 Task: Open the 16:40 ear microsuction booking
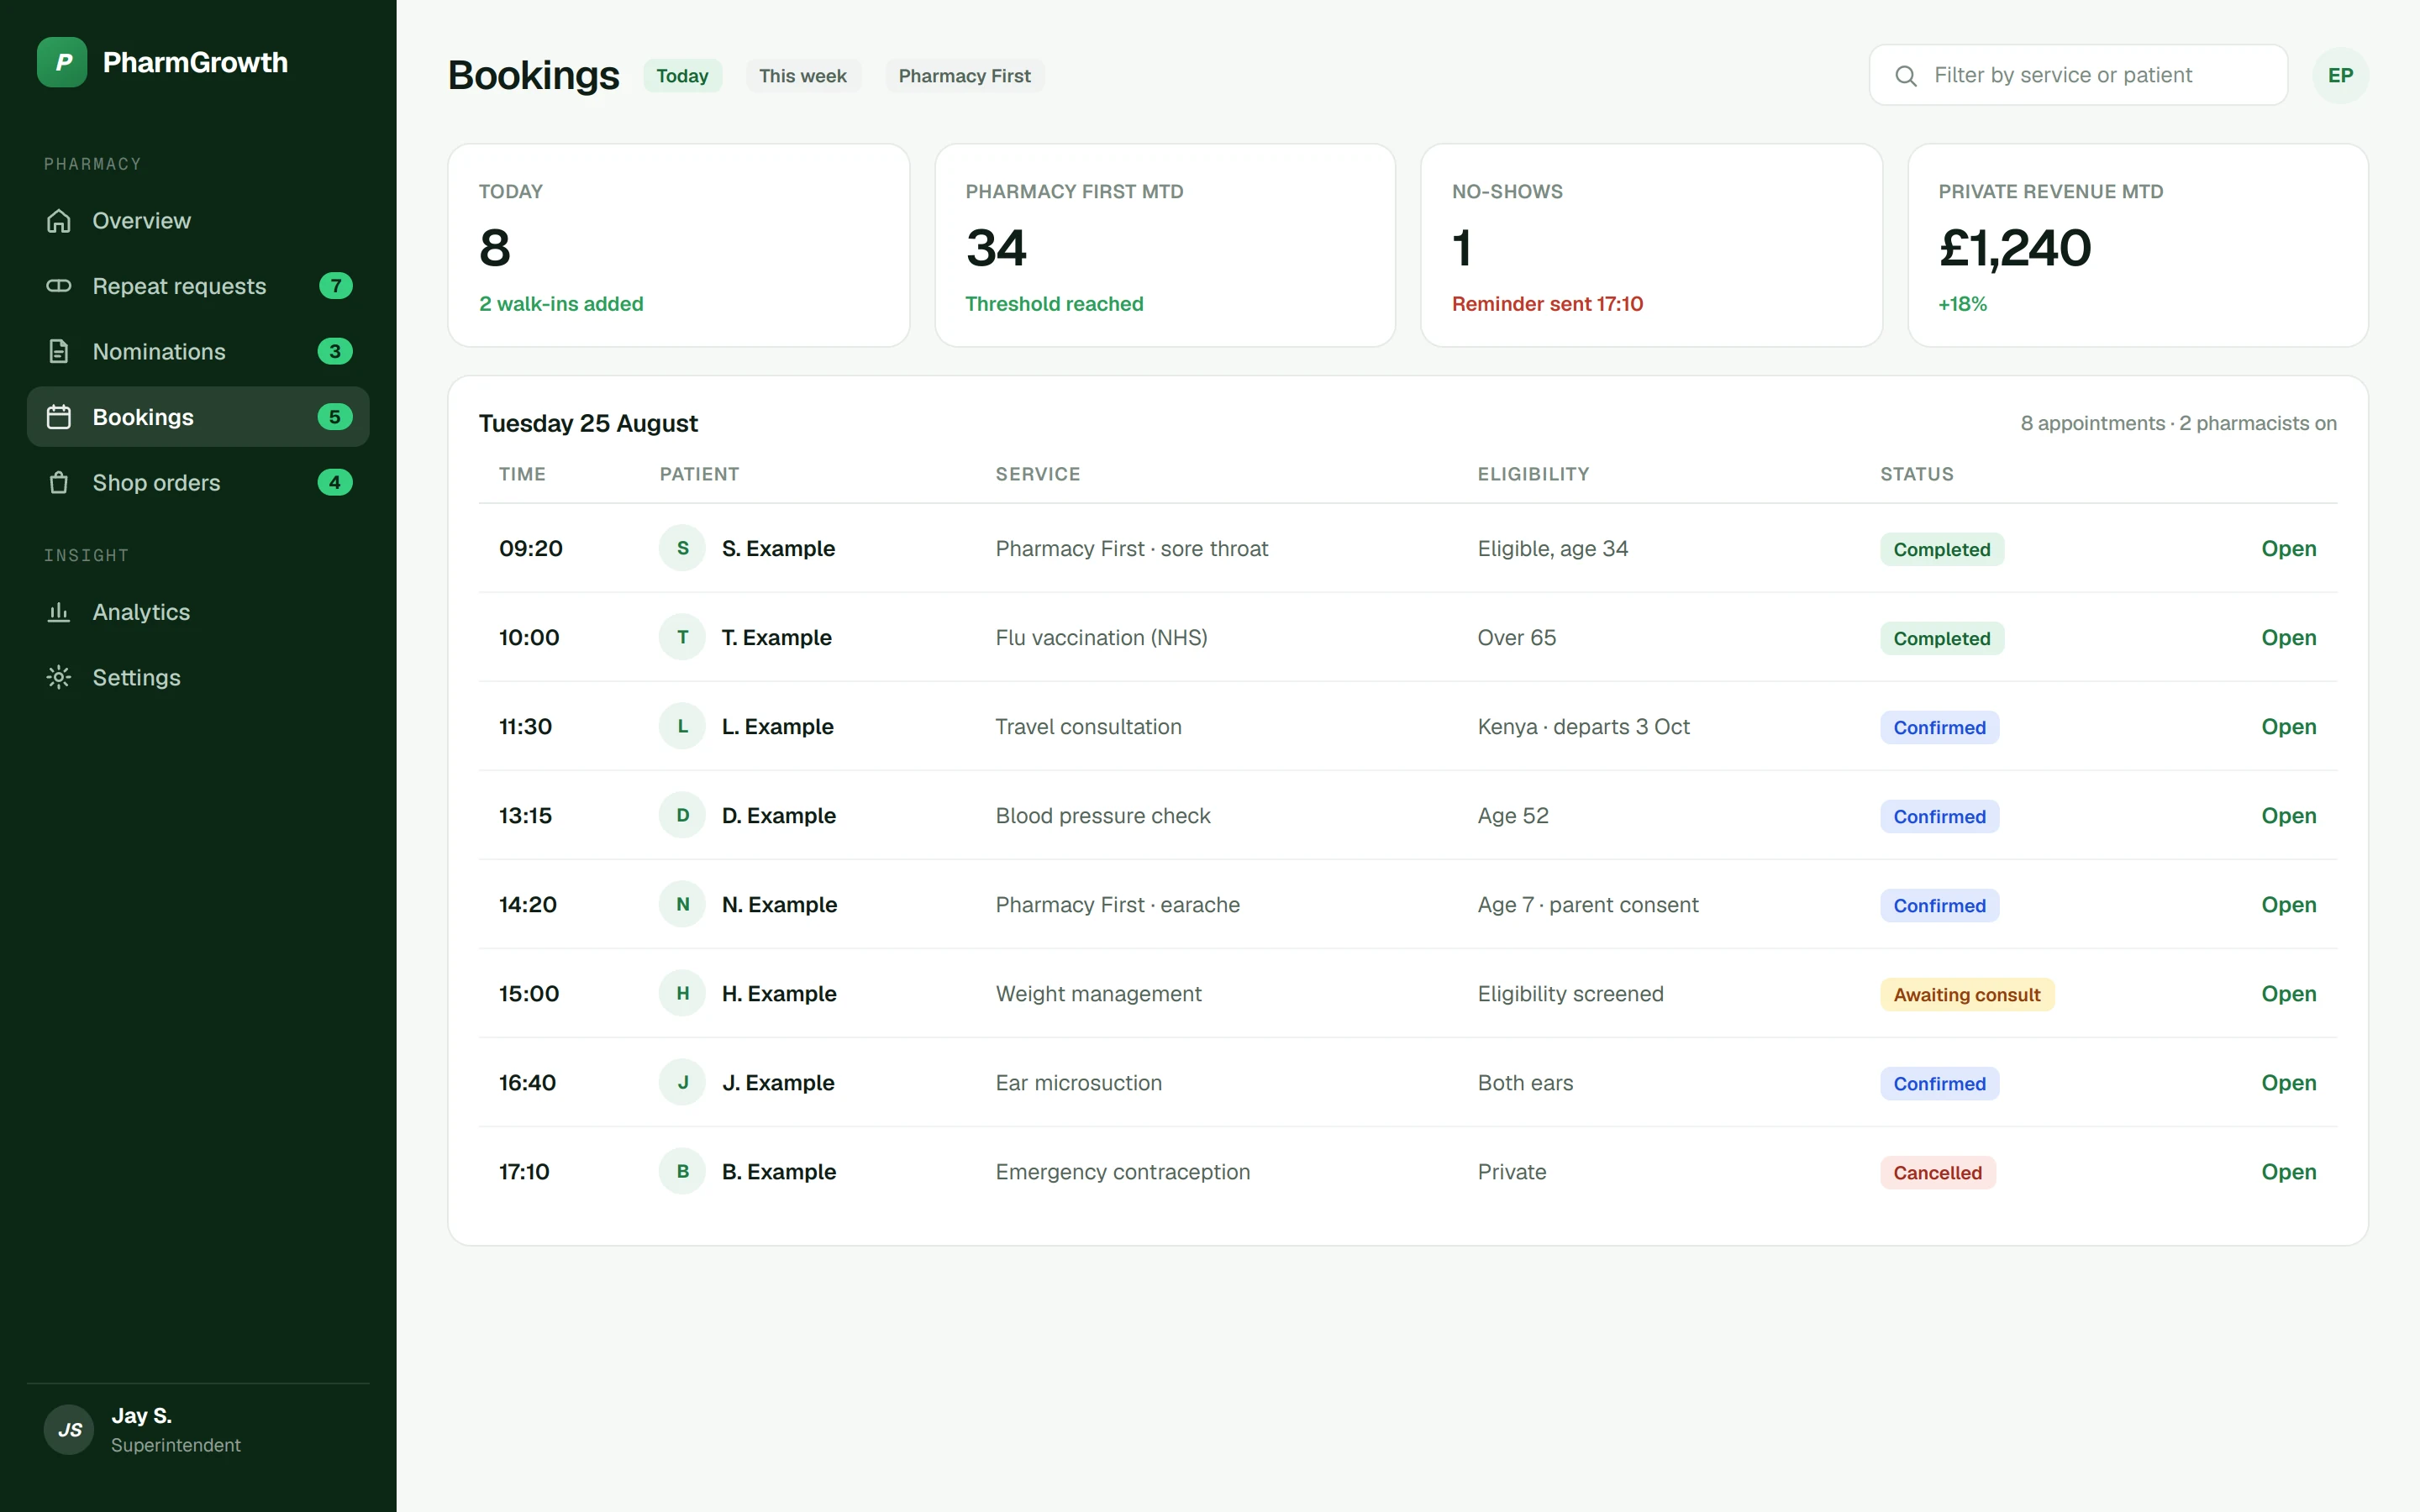click(x=2289, y=1082)
